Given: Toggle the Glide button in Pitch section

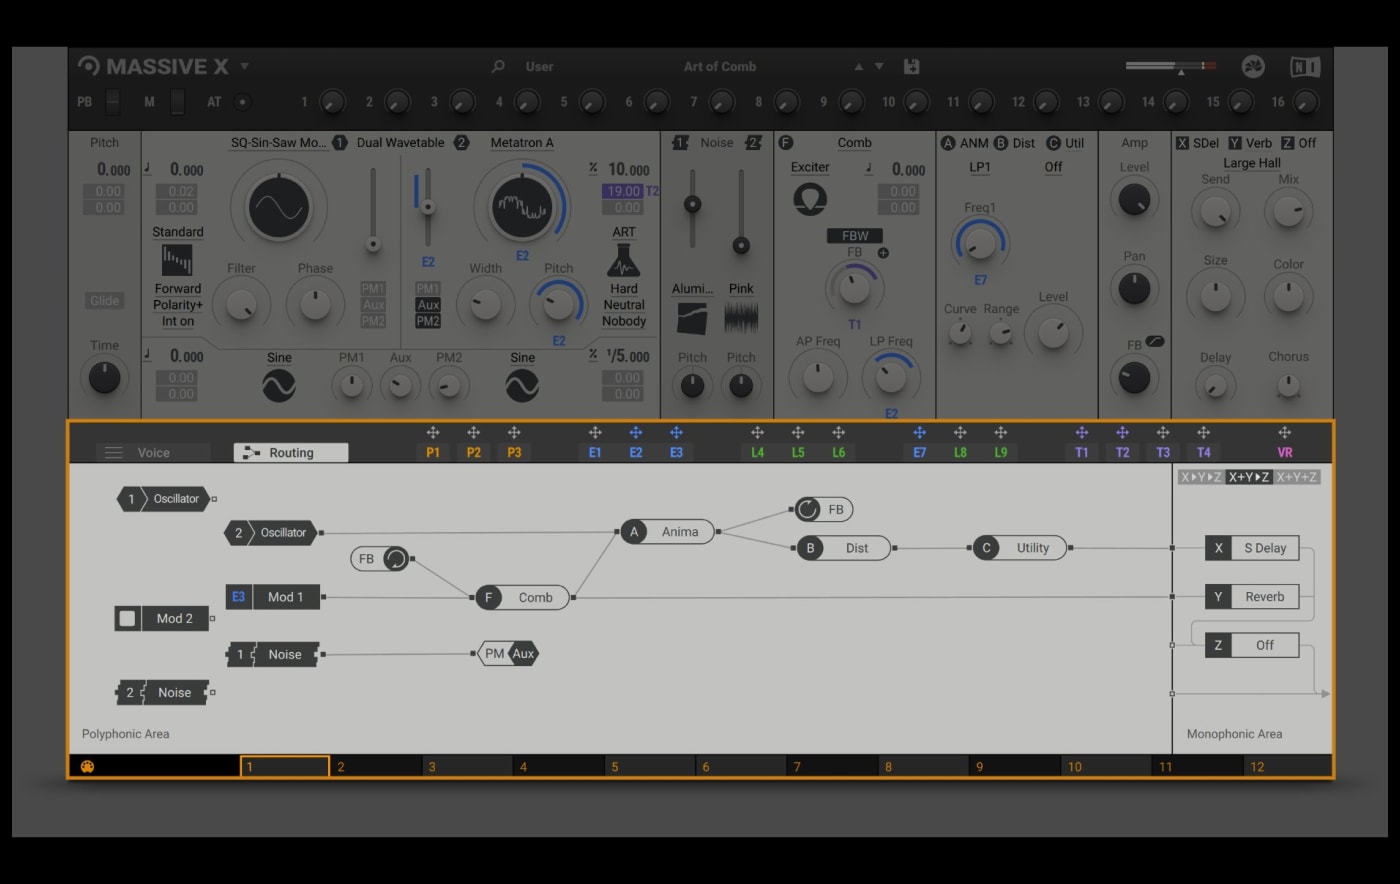Looking at the screenshot, I should [105, 301].
